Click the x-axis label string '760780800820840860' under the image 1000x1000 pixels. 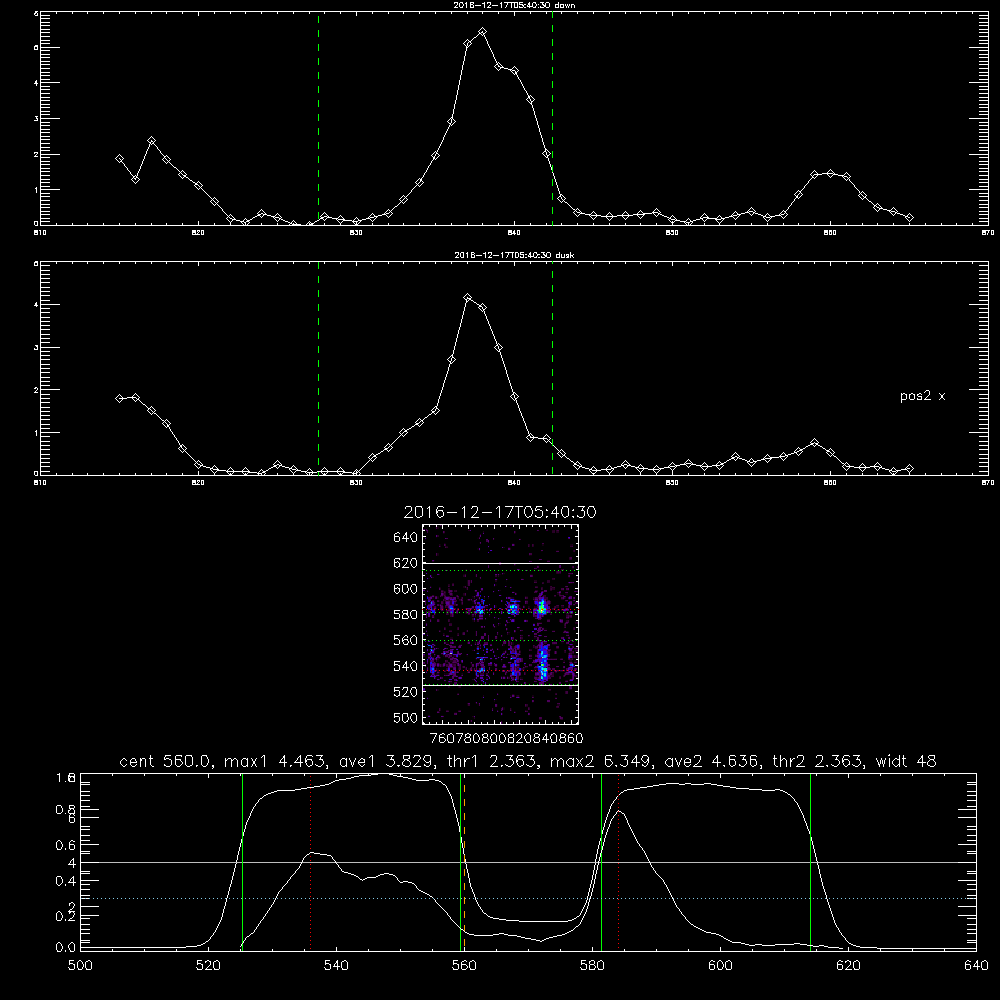click(x=506, y=738)
